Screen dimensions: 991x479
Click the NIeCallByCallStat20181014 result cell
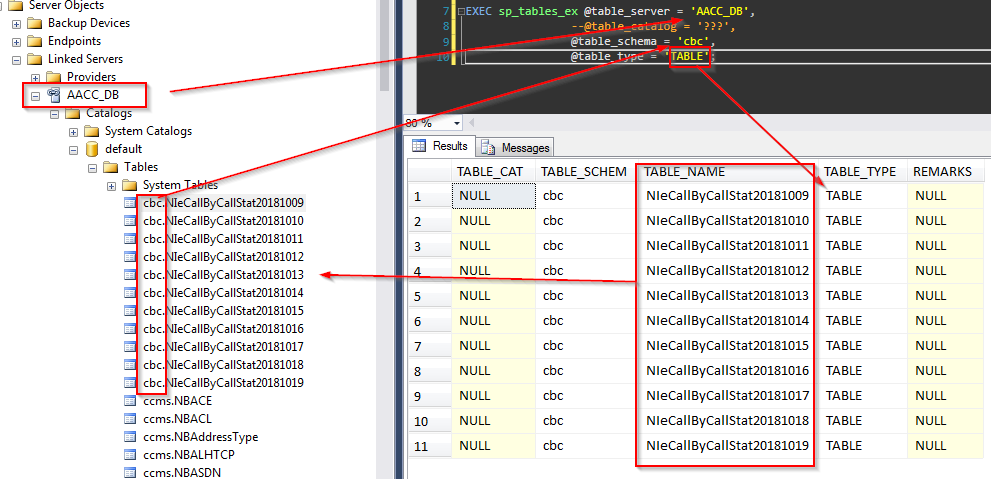(x=726, y=321)
